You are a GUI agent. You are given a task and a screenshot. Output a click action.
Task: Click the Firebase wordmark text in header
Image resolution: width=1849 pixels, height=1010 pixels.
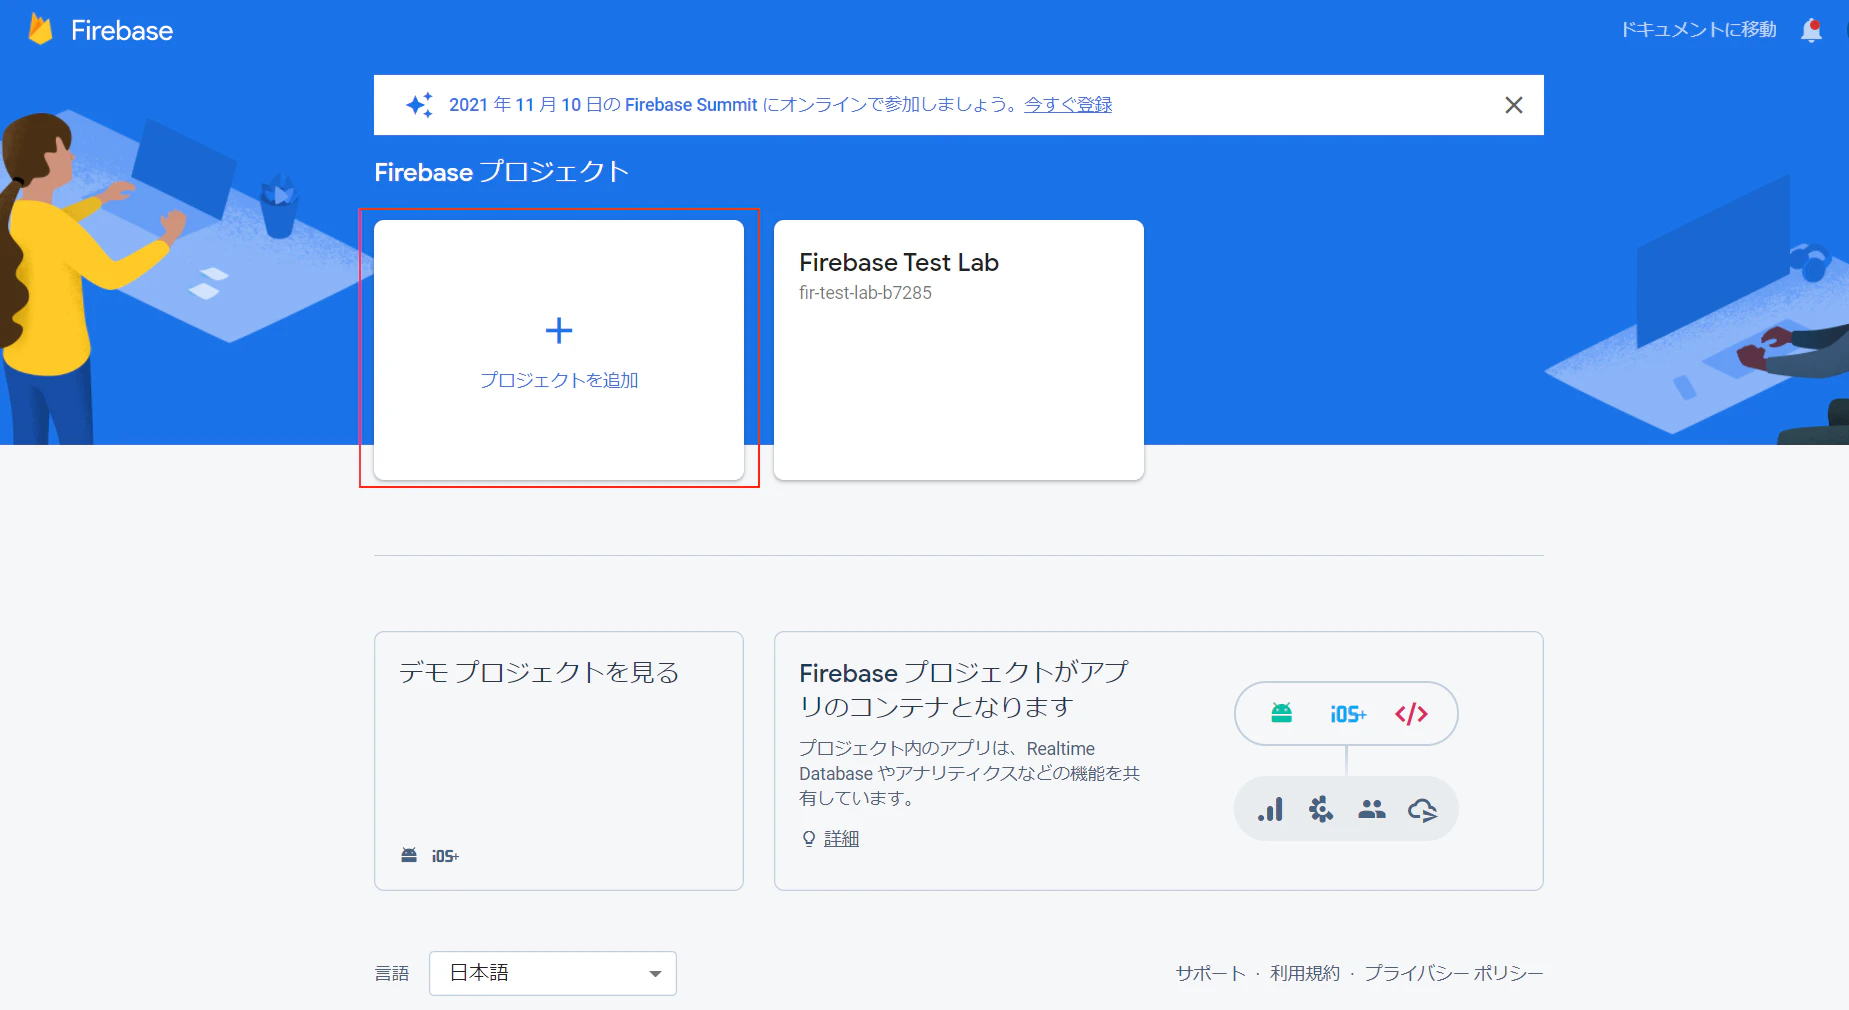coord(122,30)
